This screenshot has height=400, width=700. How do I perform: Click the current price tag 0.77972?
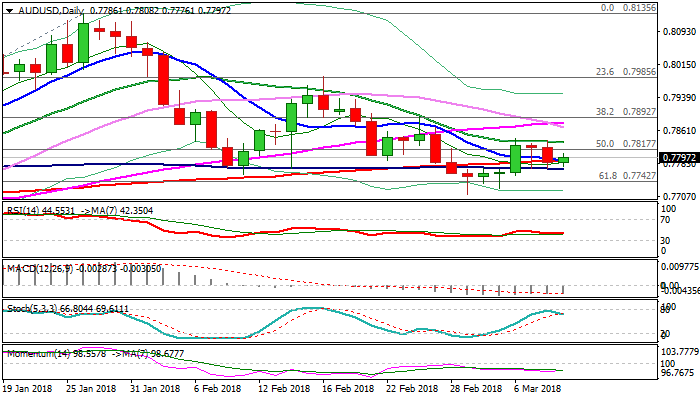click(679, 158)
